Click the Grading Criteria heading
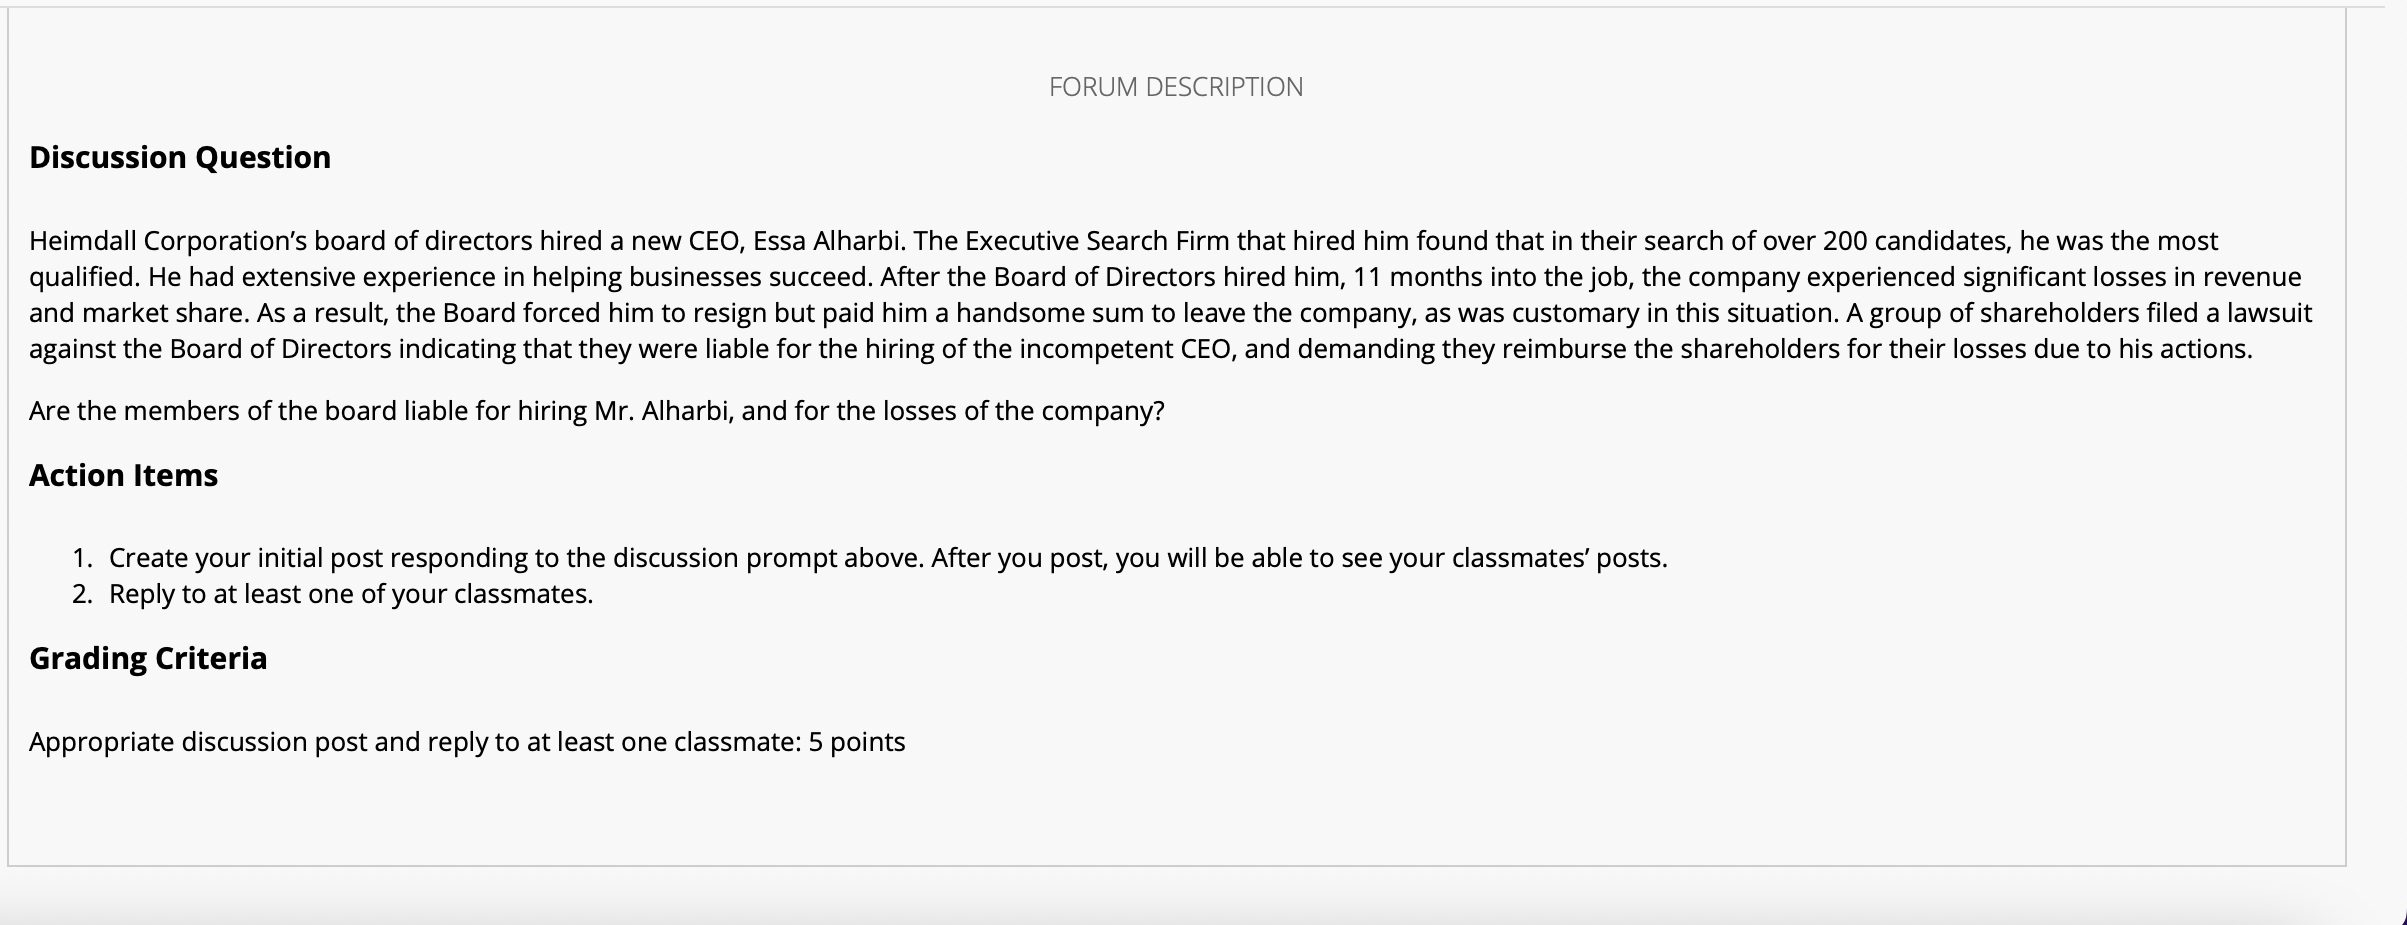Image resolution: width=2407 pixels, height=925 pixels. point(148,658)
